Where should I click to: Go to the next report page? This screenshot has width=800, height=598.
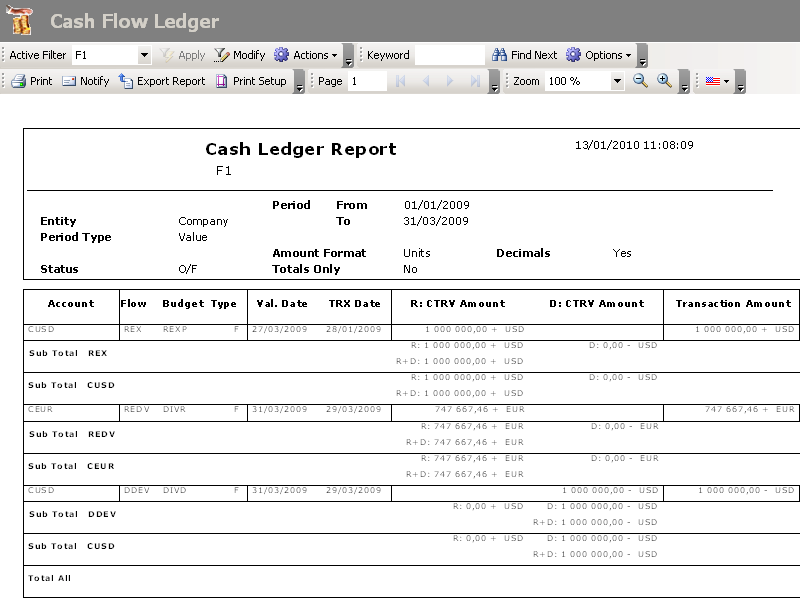pos(450,82)
